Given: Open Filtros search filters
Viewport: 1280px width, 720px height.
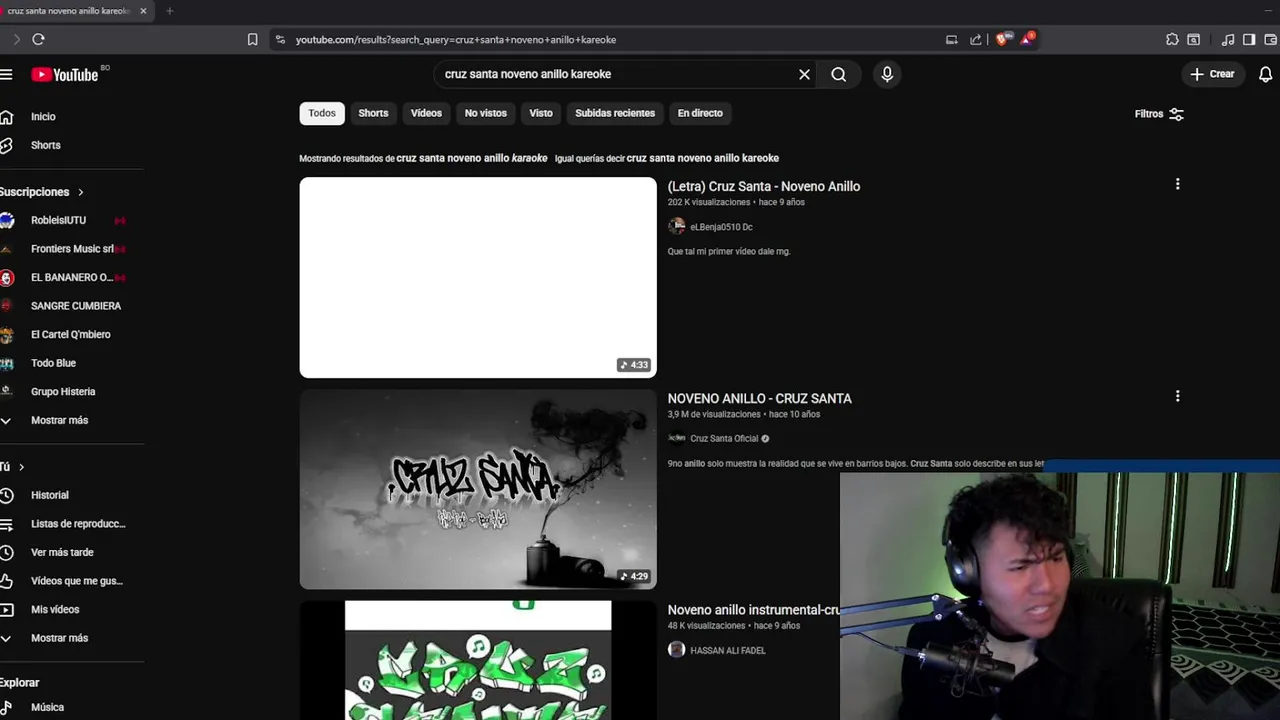Looking at the screenshot, I should (1159, 114).
